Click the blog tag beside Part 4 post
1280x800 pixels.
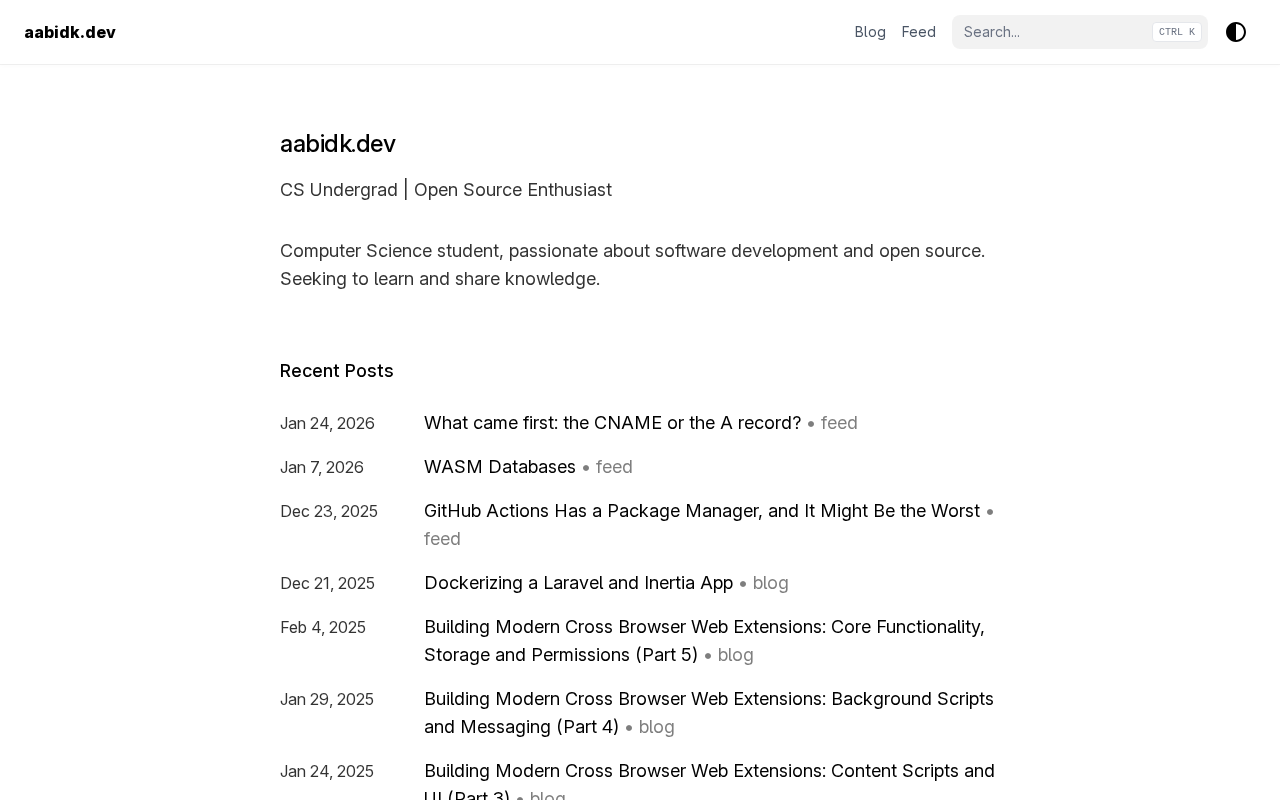tap(656, 727)
